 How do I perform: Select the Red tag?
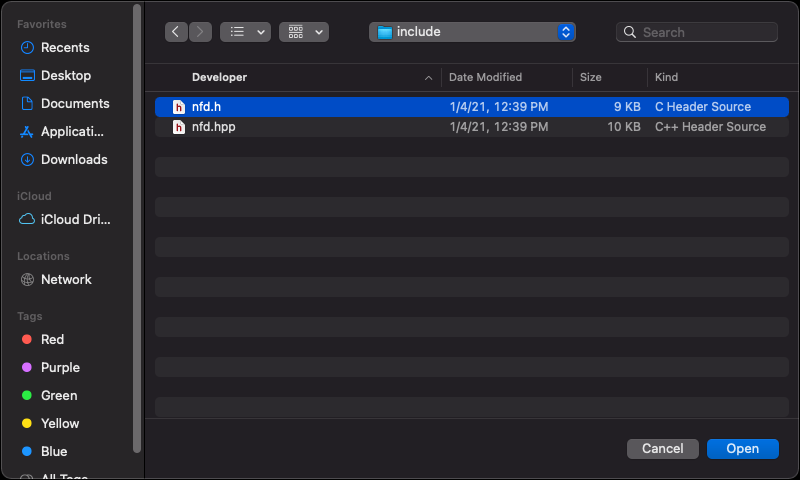52,339
